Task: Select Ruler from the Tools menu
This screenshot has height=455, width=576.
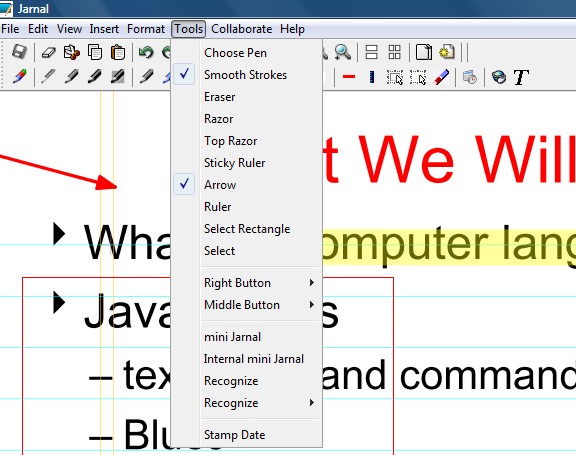Action: pyautogui.click(x=245, y=206)
